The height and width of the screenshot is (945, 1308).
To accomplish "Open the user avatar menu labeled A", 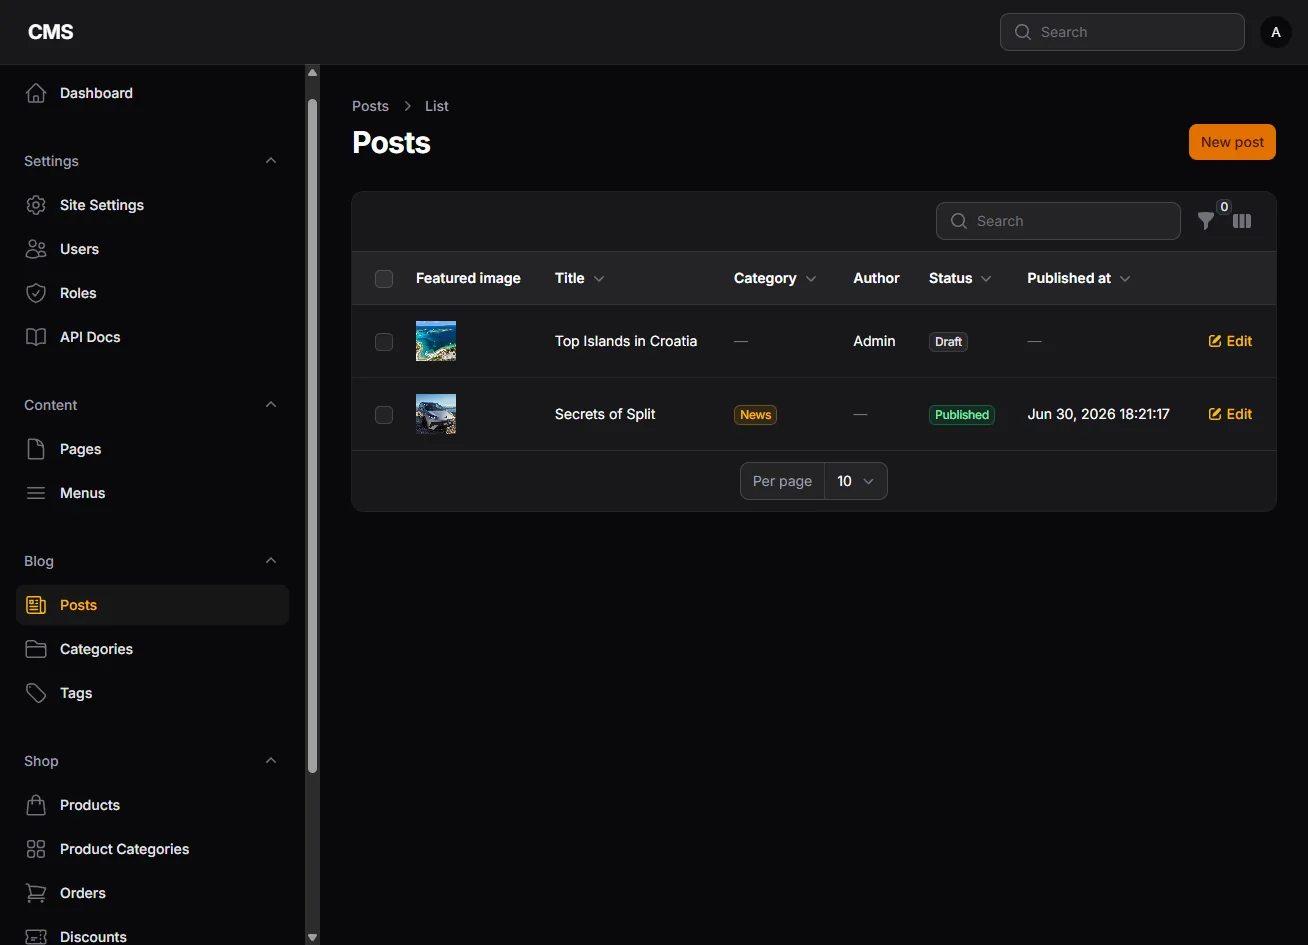I will [x=1276, y=32].
